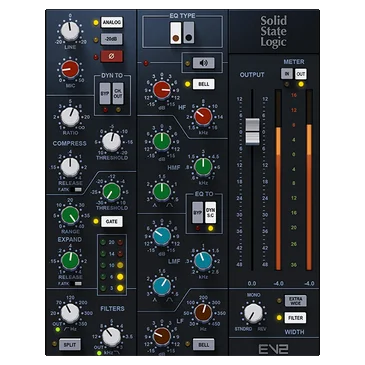Click the compressor RELEASE knob
This screenshot has height=365, width=365.
tap(70, 167)
